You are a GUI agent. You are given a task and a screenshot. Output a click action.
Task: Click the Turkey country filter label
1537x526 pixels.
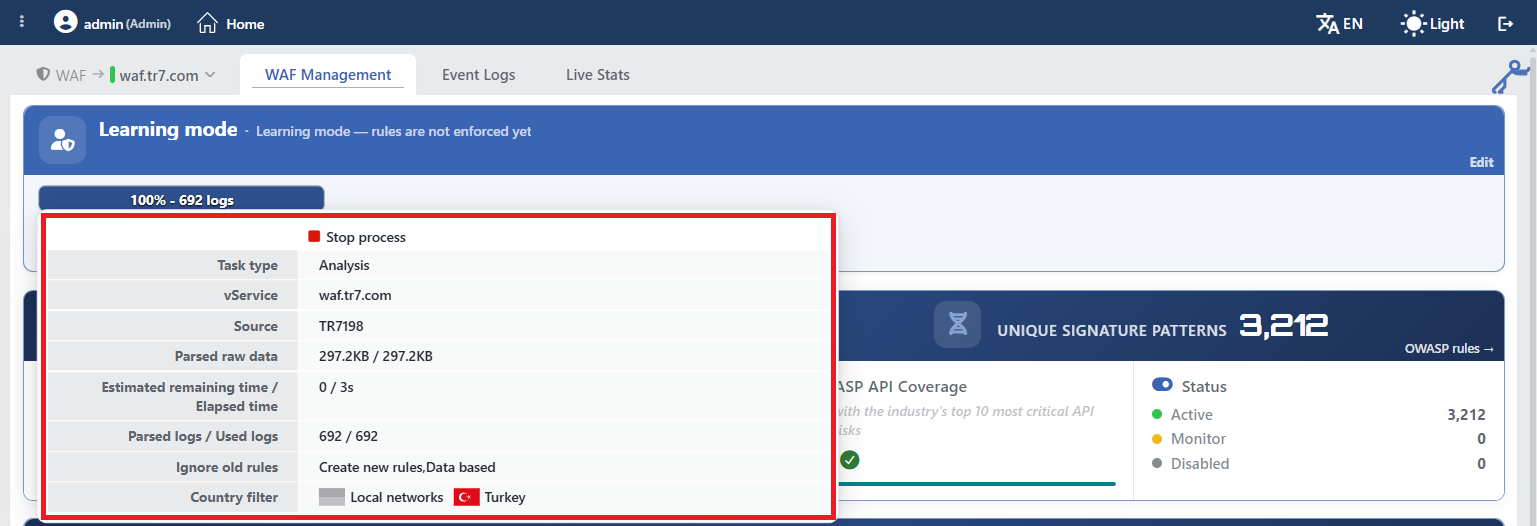click(x=505, y=497)
